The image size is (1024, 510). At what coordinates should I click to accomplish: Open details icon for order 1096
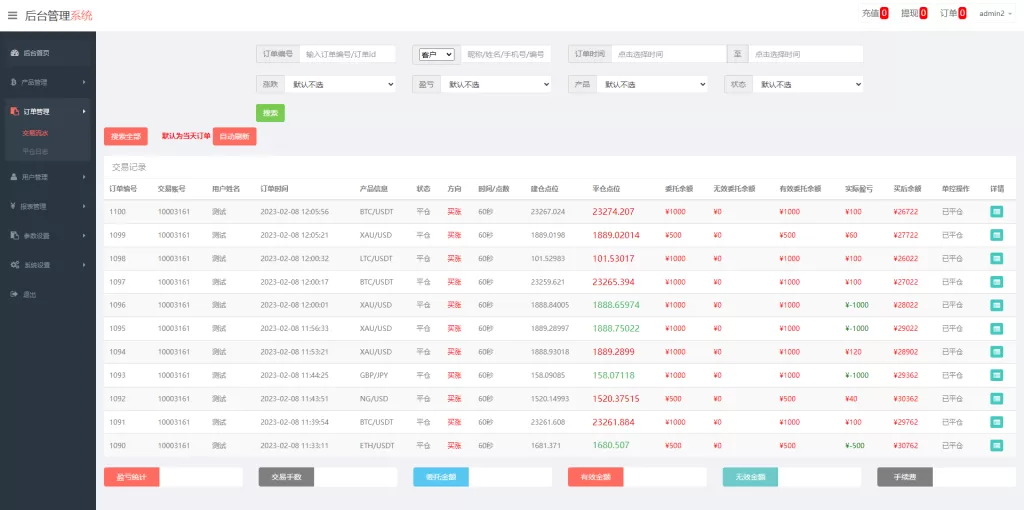click(997, 305)
